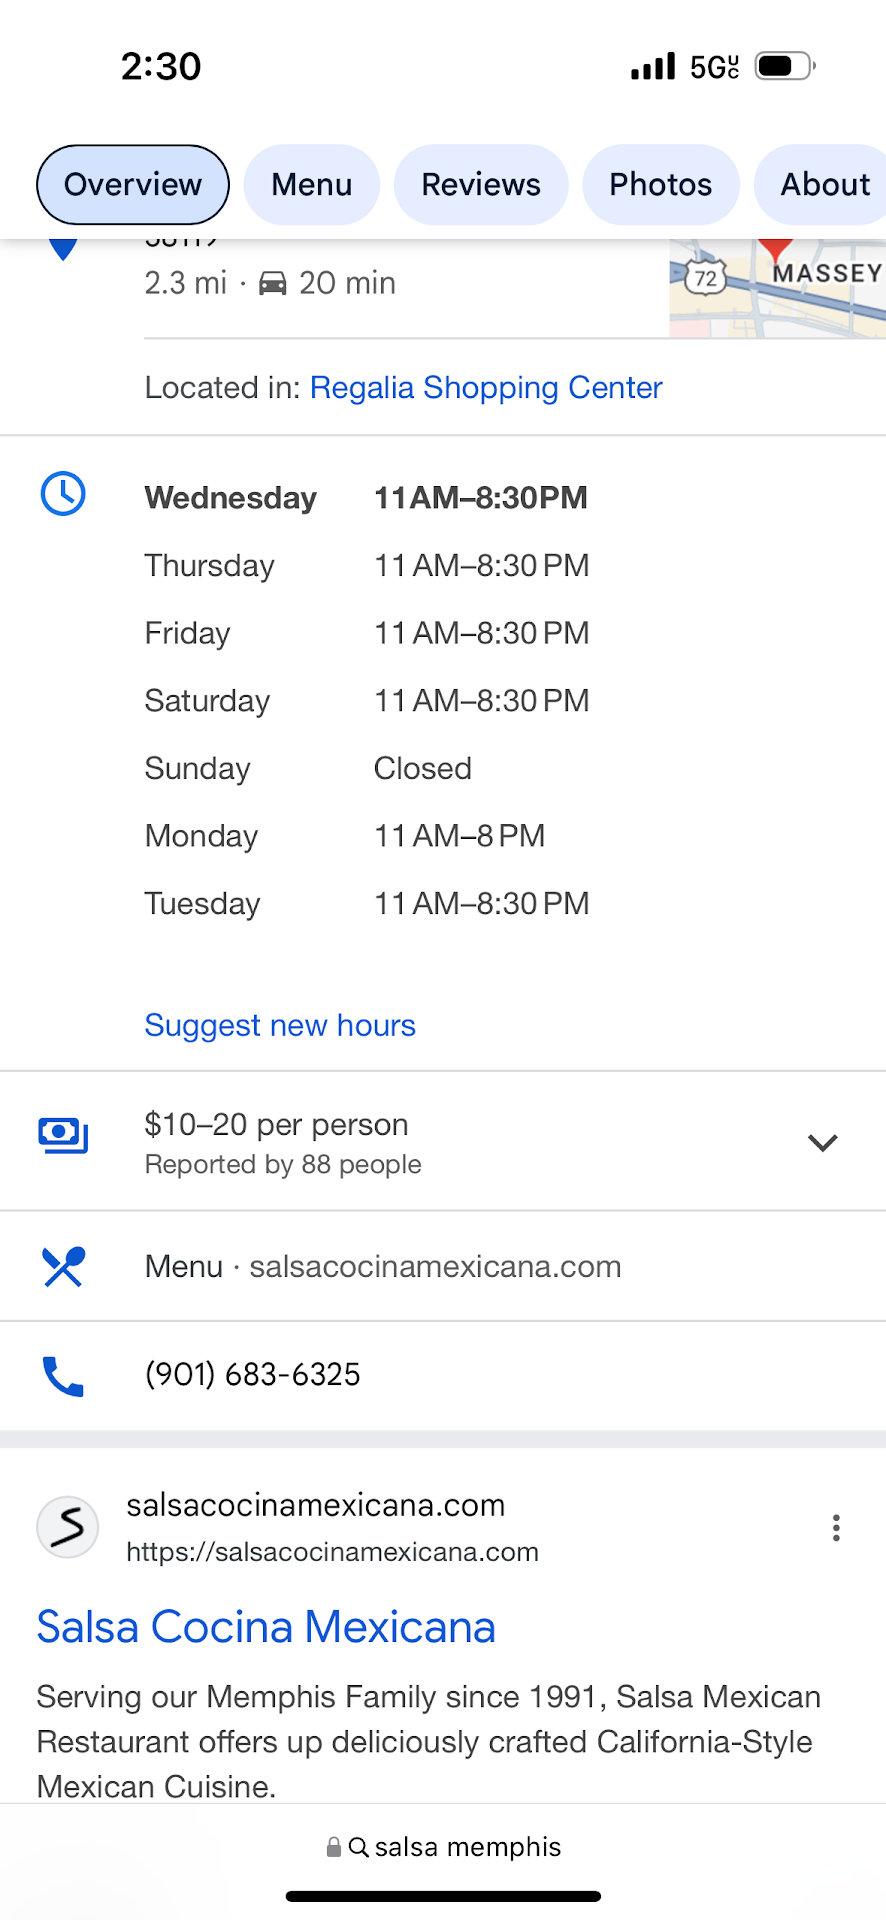Tap the map thumbnail showing Massey
The height and width of the screenshot is (1920, 886).
[x=777, y=288]
